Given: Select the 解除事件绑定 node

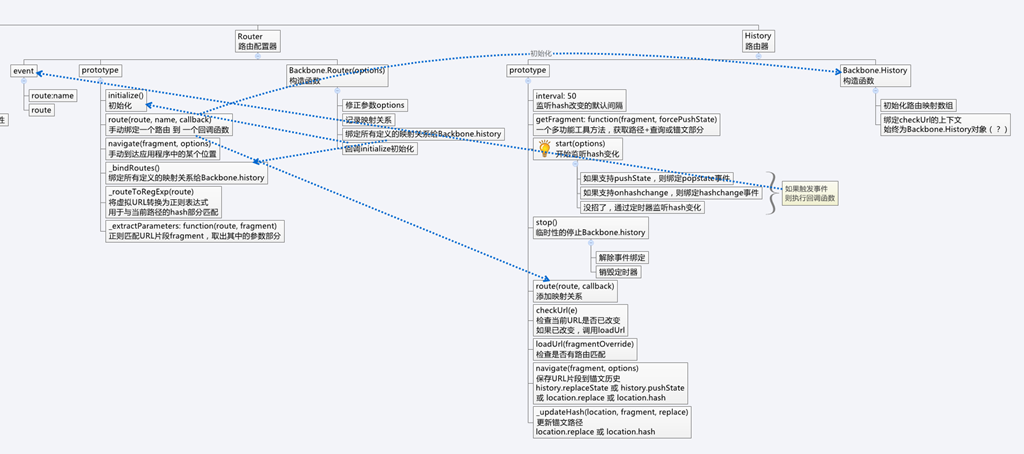Looking at the screenshot, I should coord(622,257).
